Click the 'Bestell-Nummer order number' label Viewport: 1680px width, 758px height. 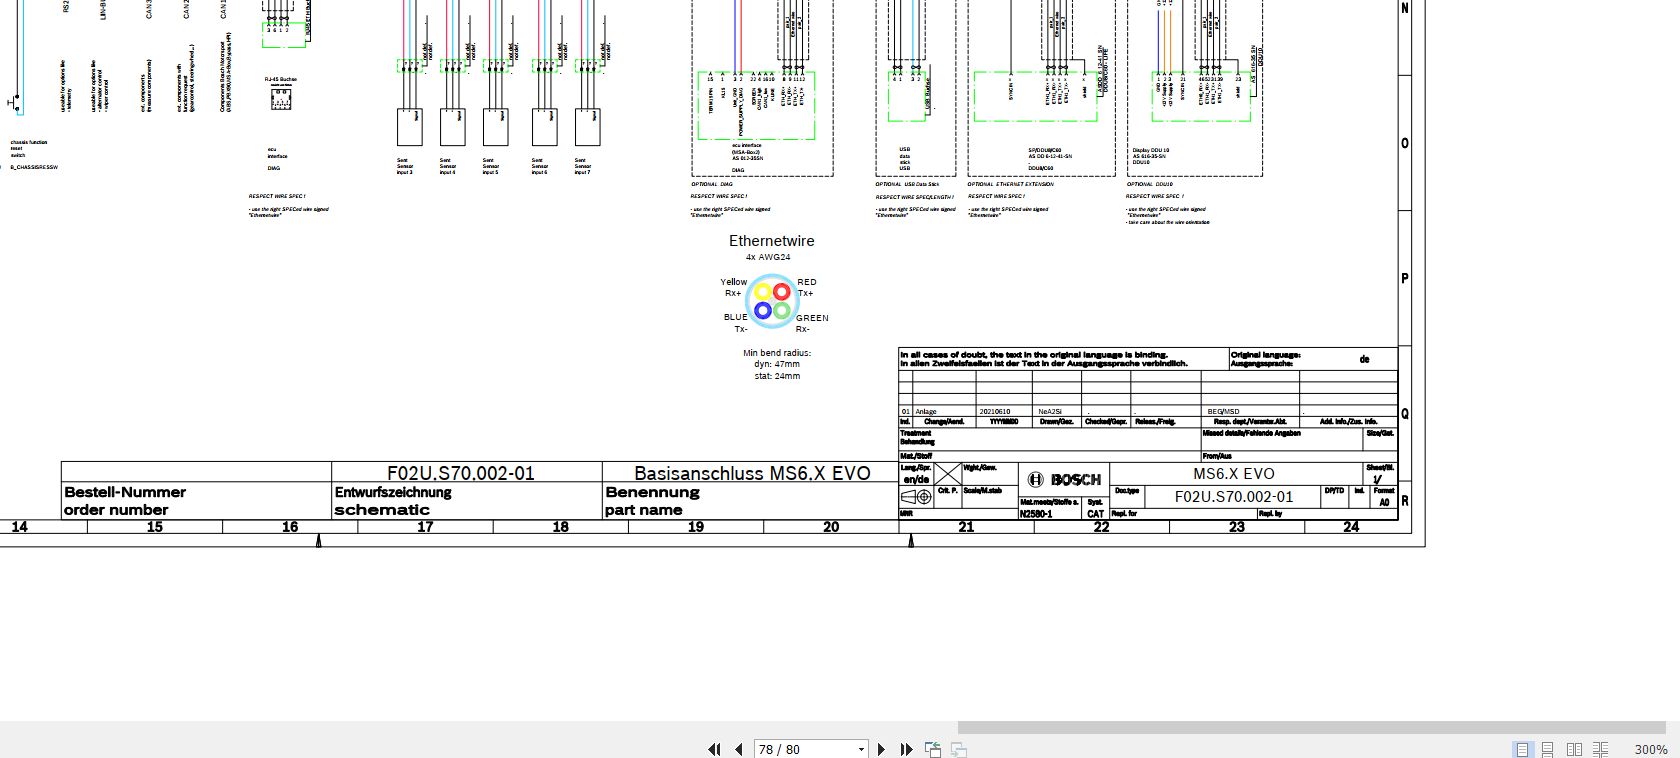(125, 501)
